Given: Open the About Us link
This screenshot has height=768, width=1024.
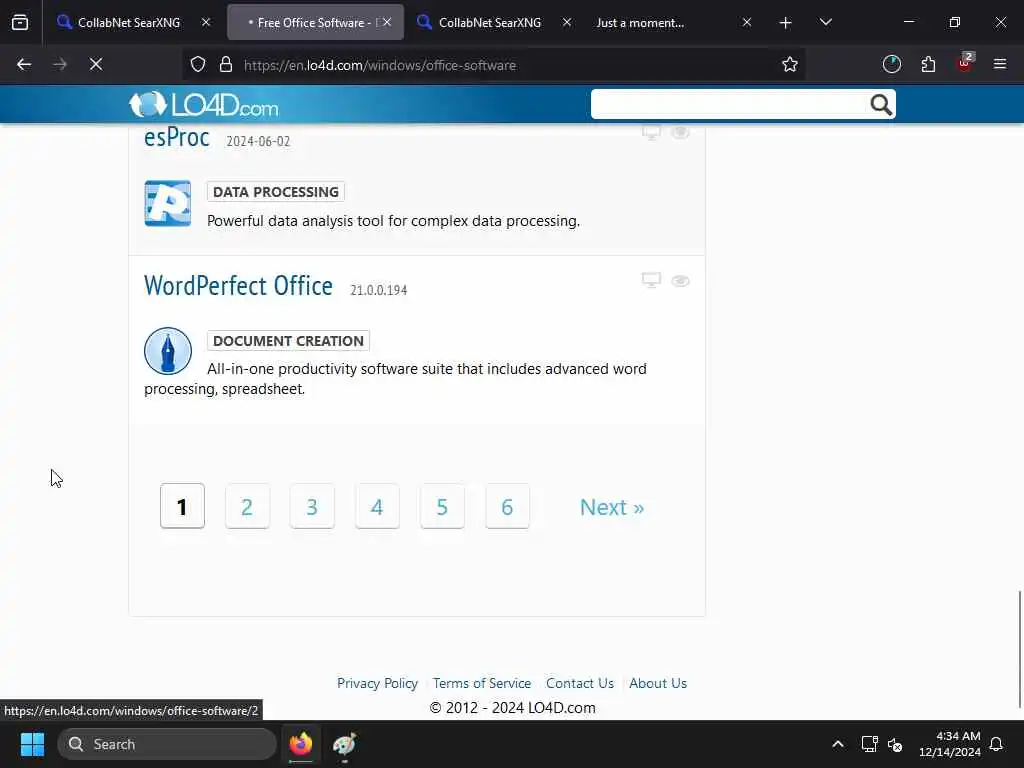Looking at the screenshot, I should click(x=658, y=683).
